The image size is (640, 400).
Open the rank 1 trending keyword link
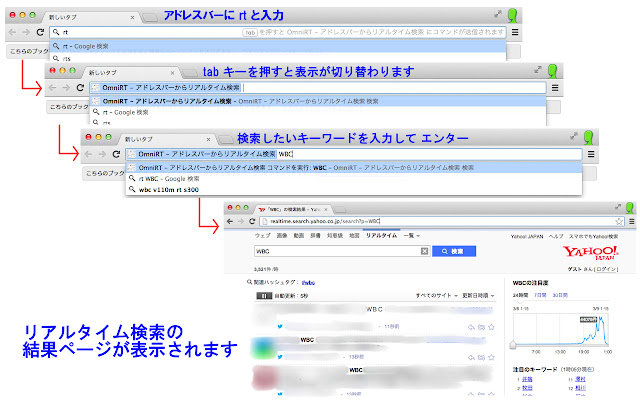(x=527, y=380)
